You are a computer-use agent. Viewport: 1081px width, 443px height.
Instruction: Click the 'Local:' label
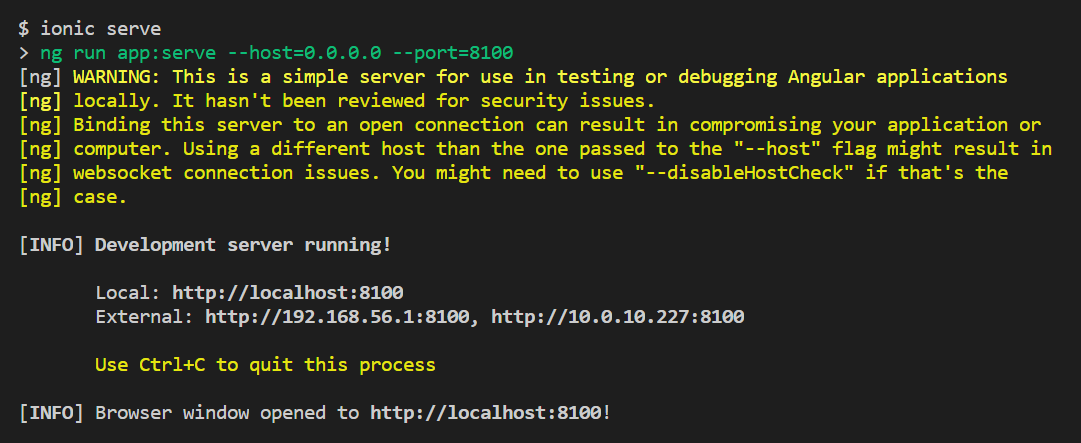[128, 292]
